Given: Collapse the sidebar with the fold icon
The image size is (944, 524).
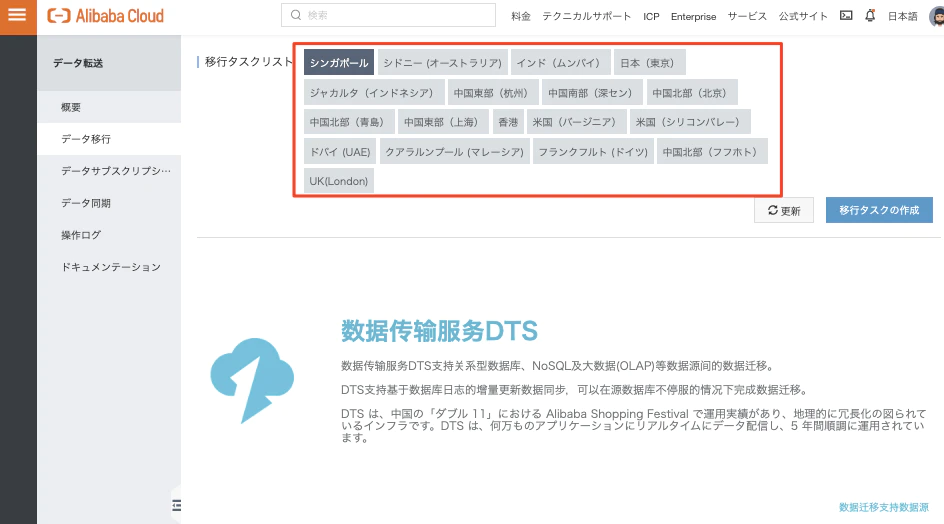Looking at the screenshot, I should coord(177,504).
